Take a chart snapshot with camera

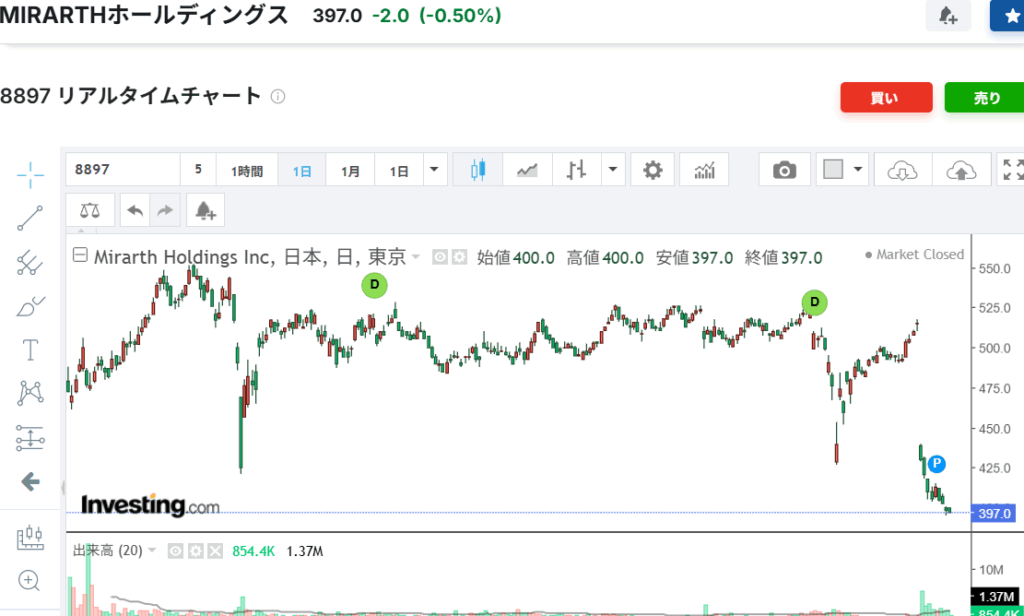point(784,170)
